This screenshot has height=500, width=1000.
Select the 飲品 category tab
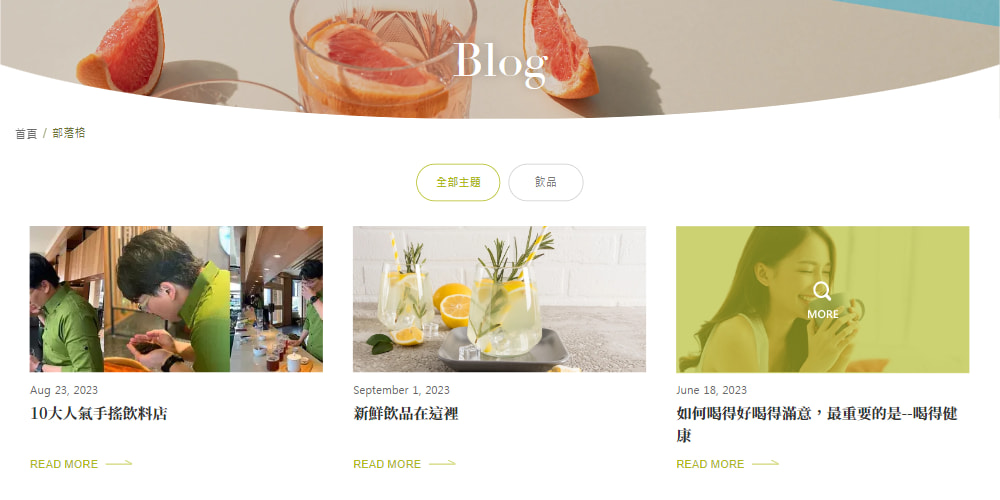point(546,182)
